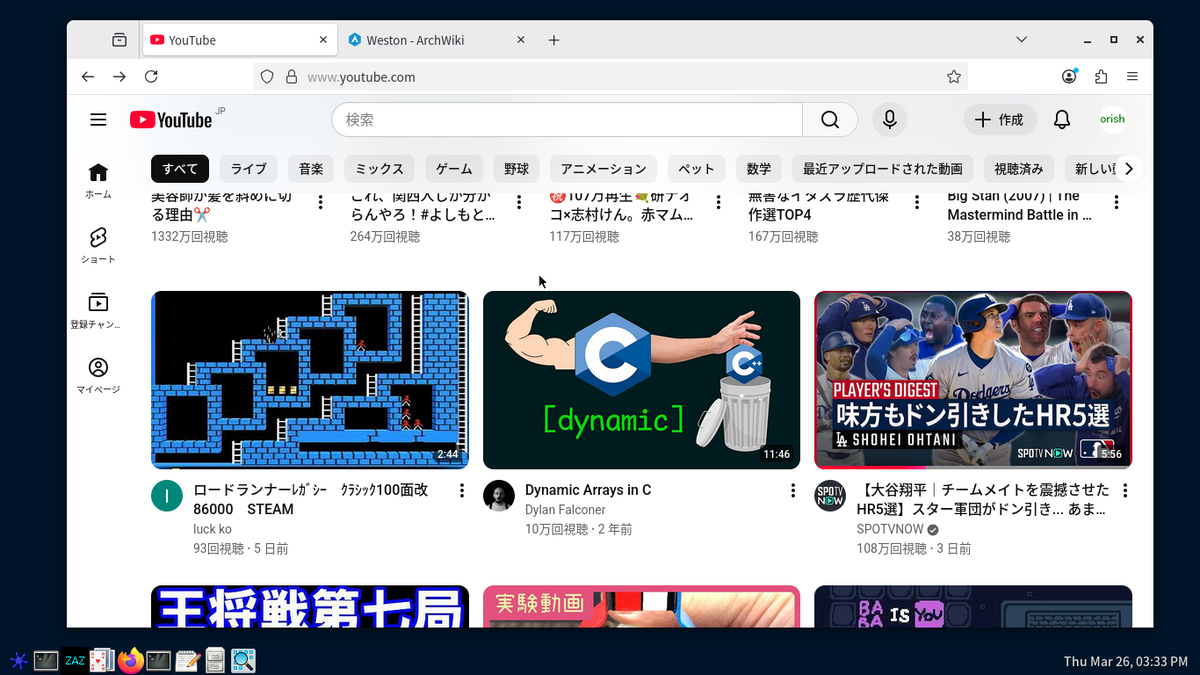Select the ライブ filter chip
This screenshot has width=1200, height=675.
[249, 169]
